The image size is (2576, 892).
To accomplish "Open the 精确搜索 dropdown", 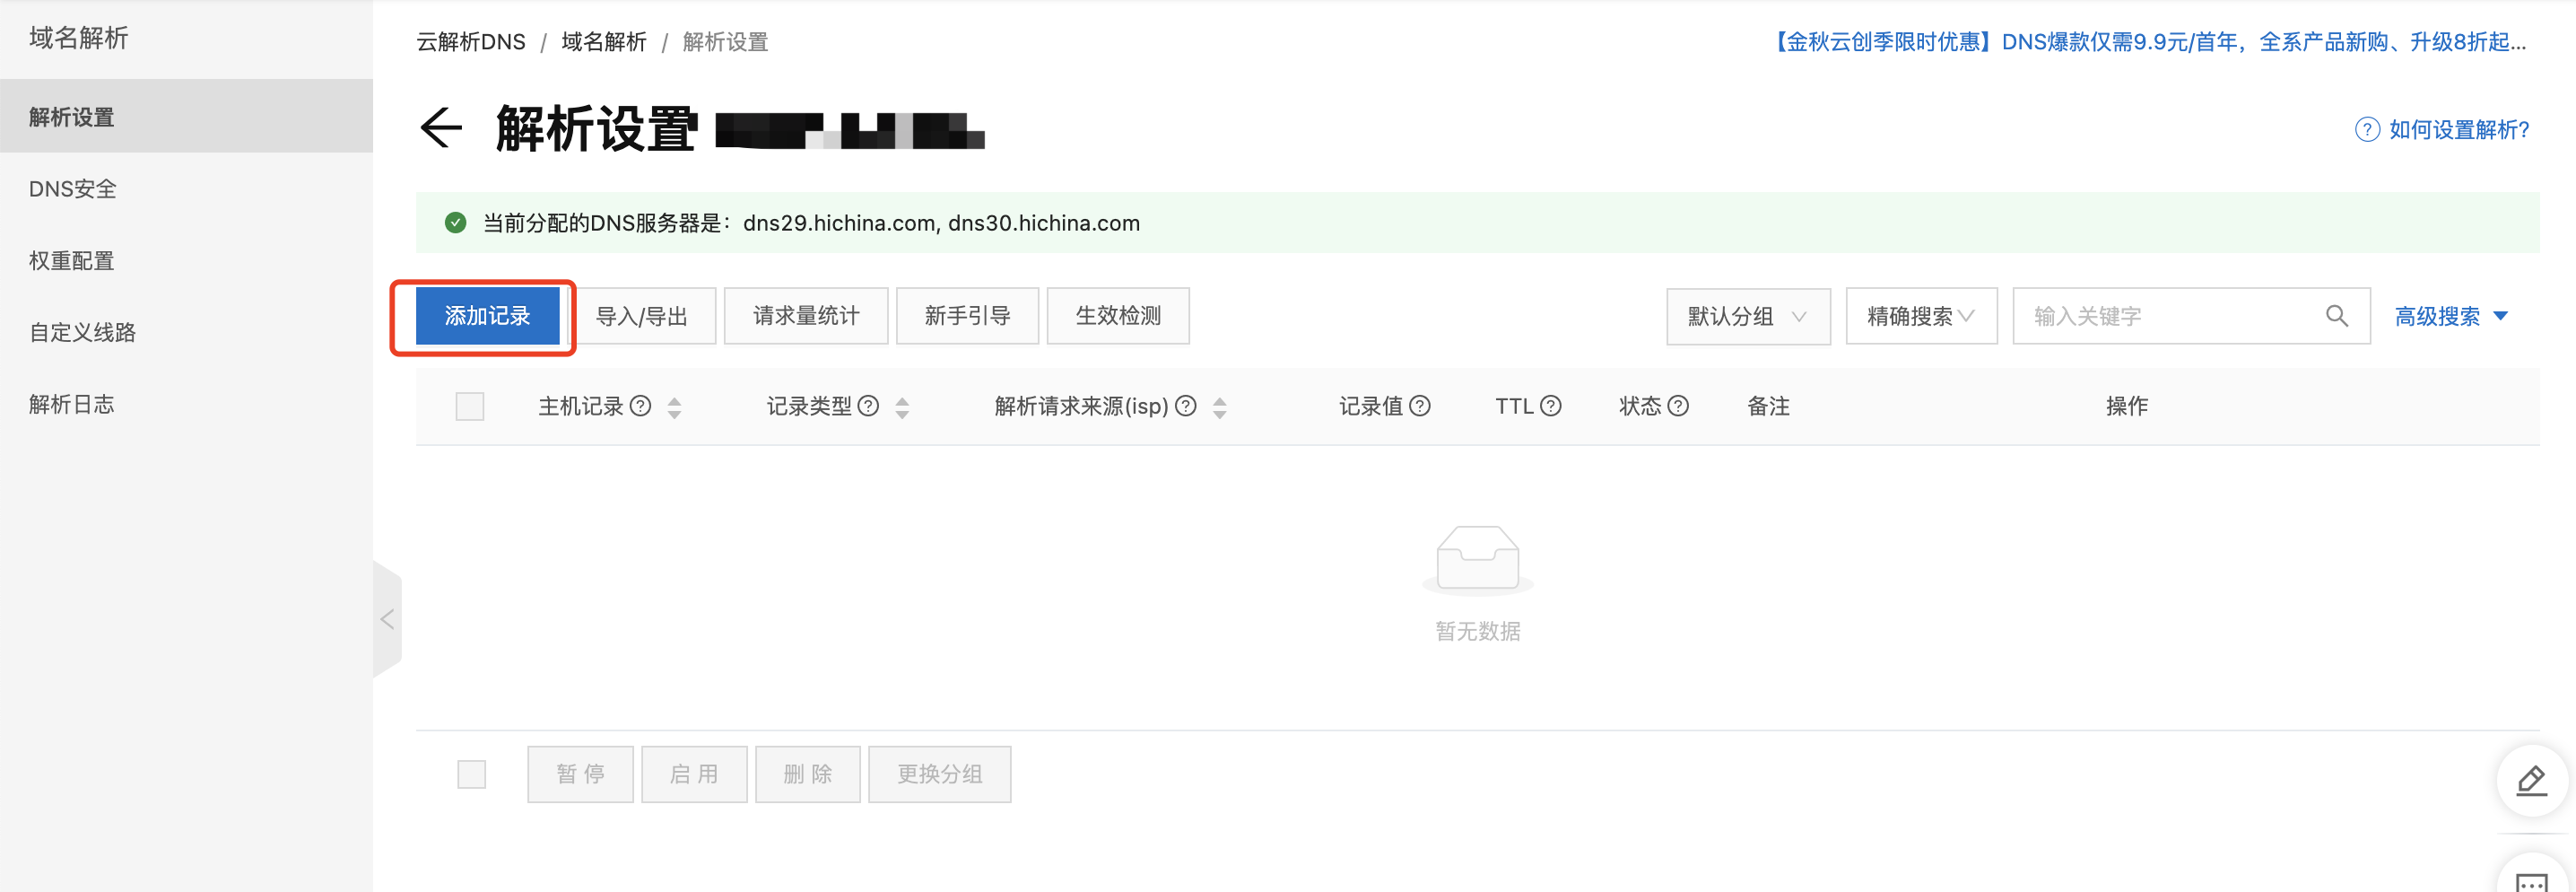I will [x=1921, y=316].
